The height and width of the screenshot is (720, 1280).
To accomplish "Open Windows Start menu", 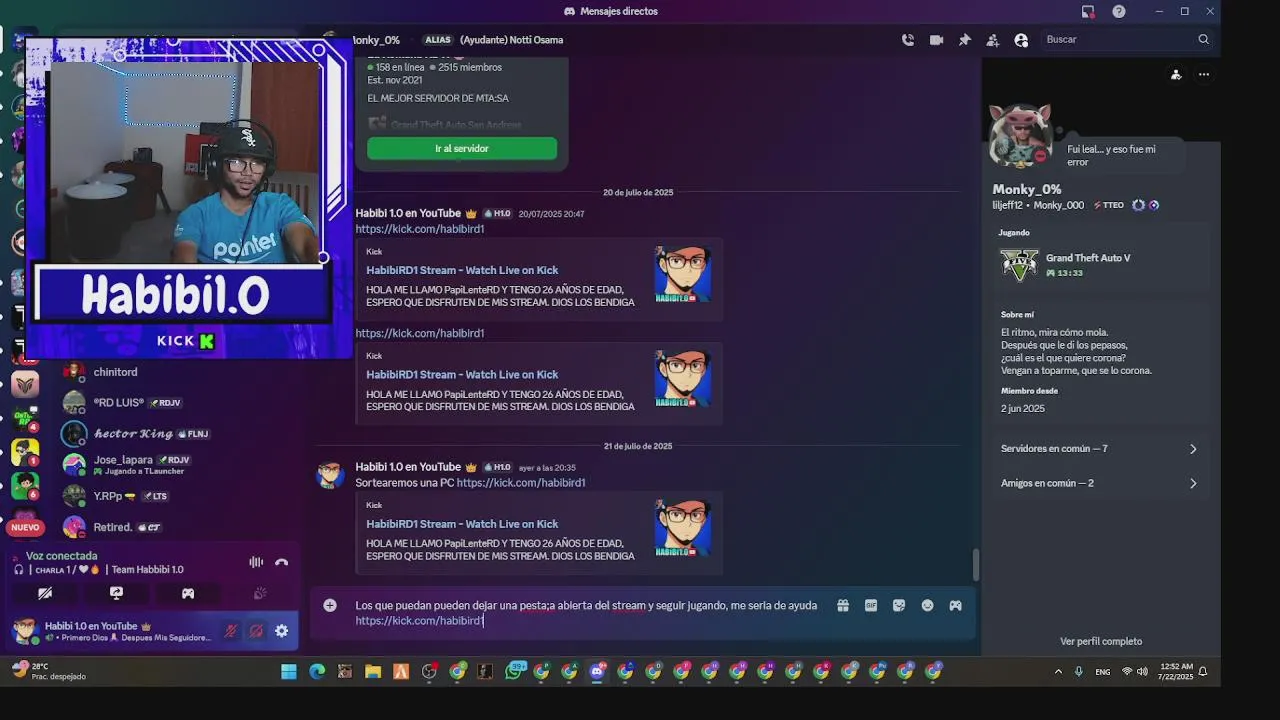I will pyautogui.click(x=289, y=672).
